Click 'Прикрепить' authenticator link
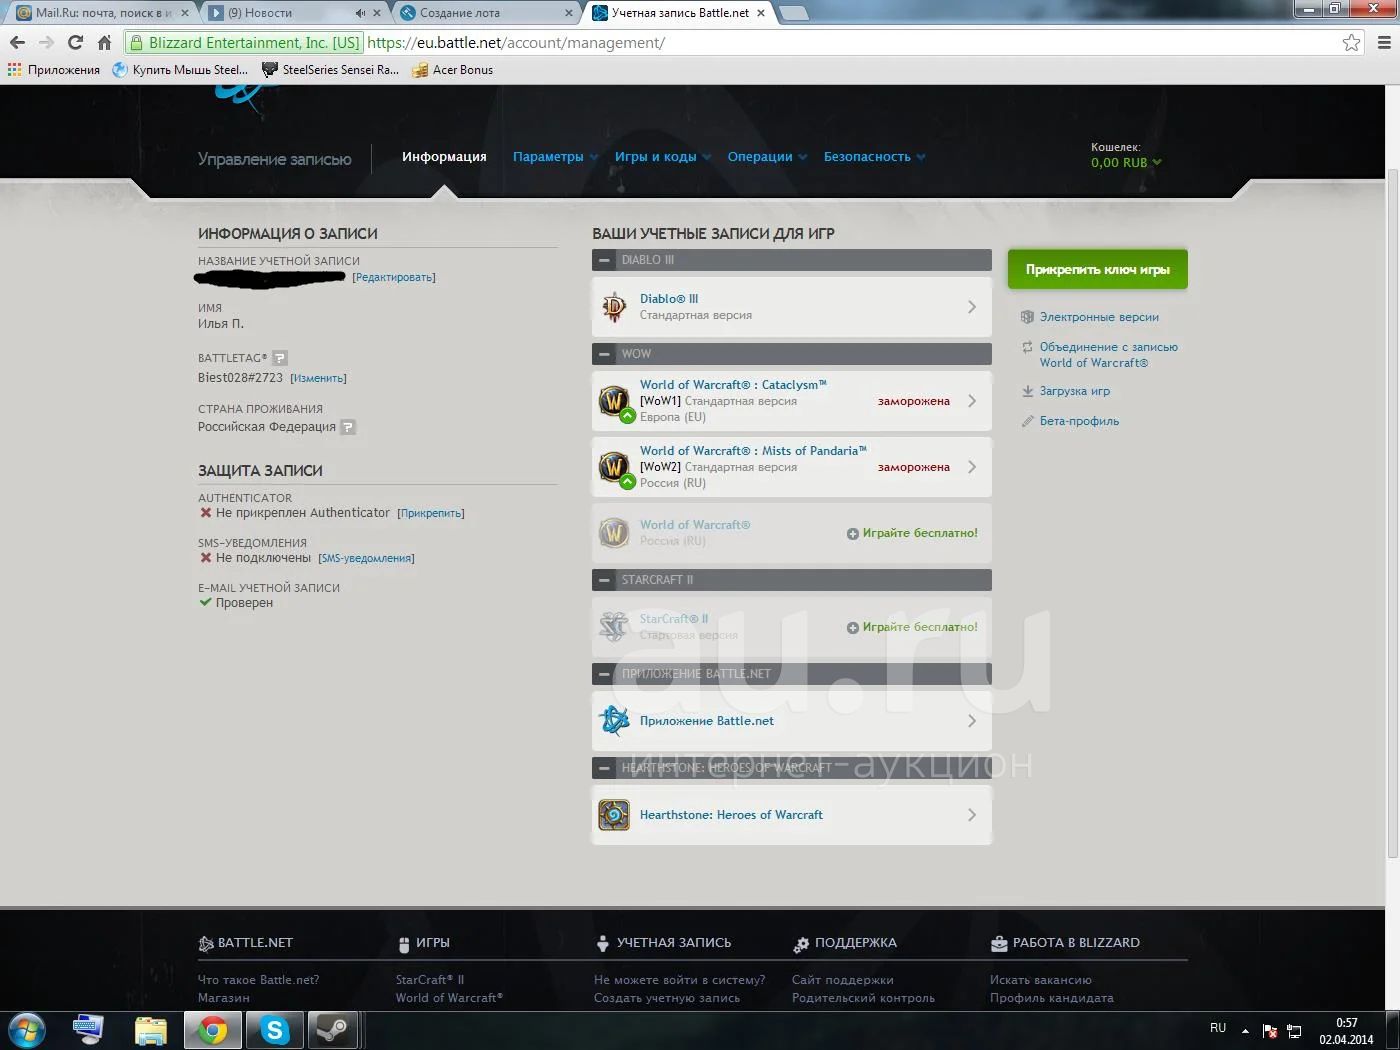The image size is (1400, 1050). tap(431, 513)
